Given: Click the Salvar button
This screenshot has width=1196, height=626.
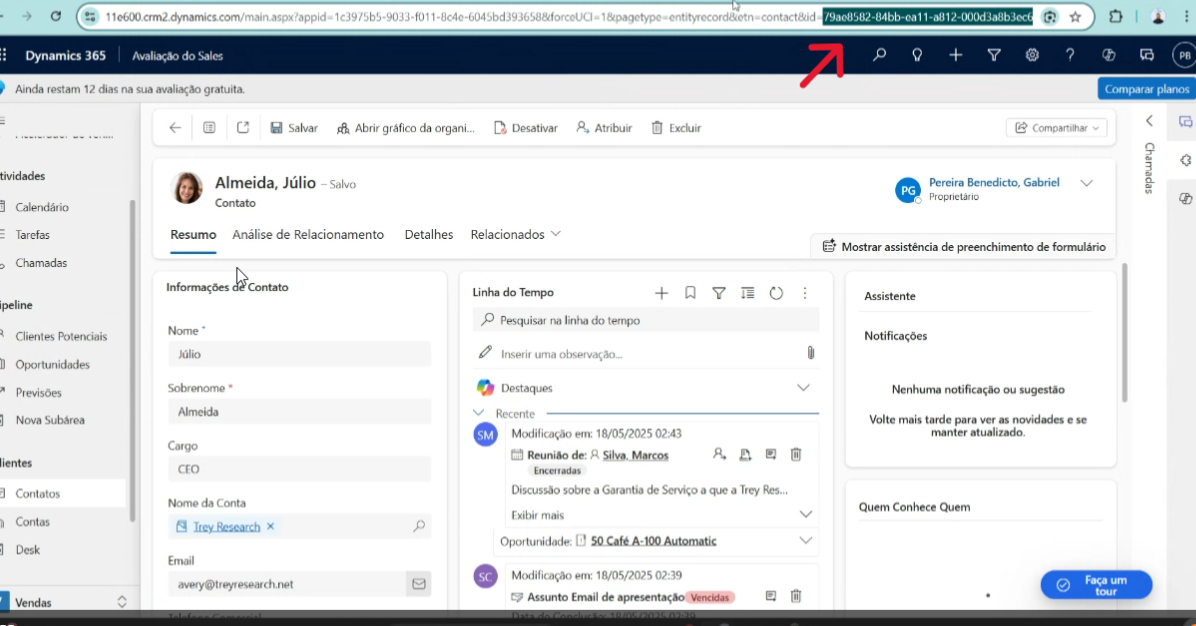Looking at the screenshot, I should tap(294, 128).
